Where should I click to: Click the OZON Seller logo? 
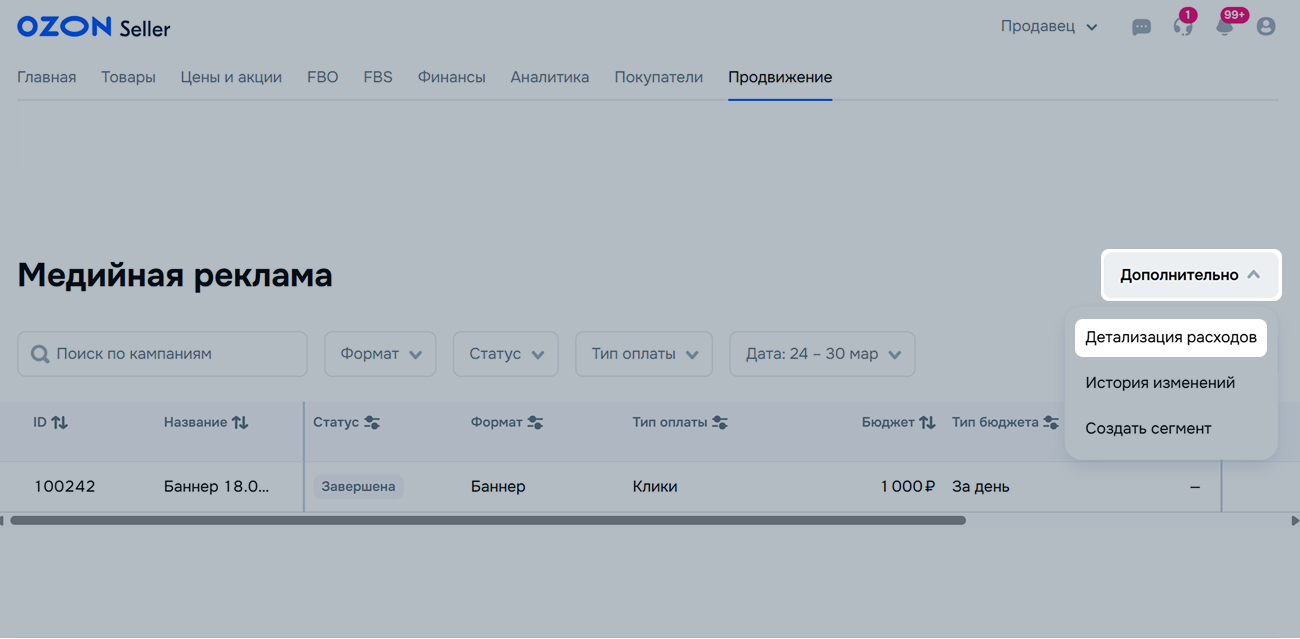coord(94,28)
